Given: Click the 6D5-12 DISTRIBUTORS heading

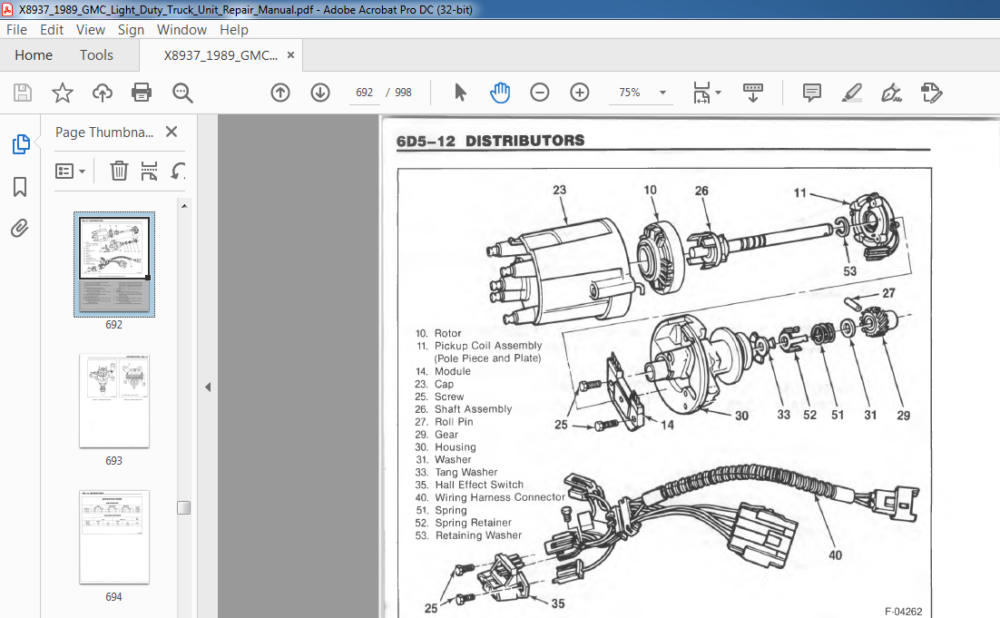Looking at the screenshot, I should tap(490, 141).
